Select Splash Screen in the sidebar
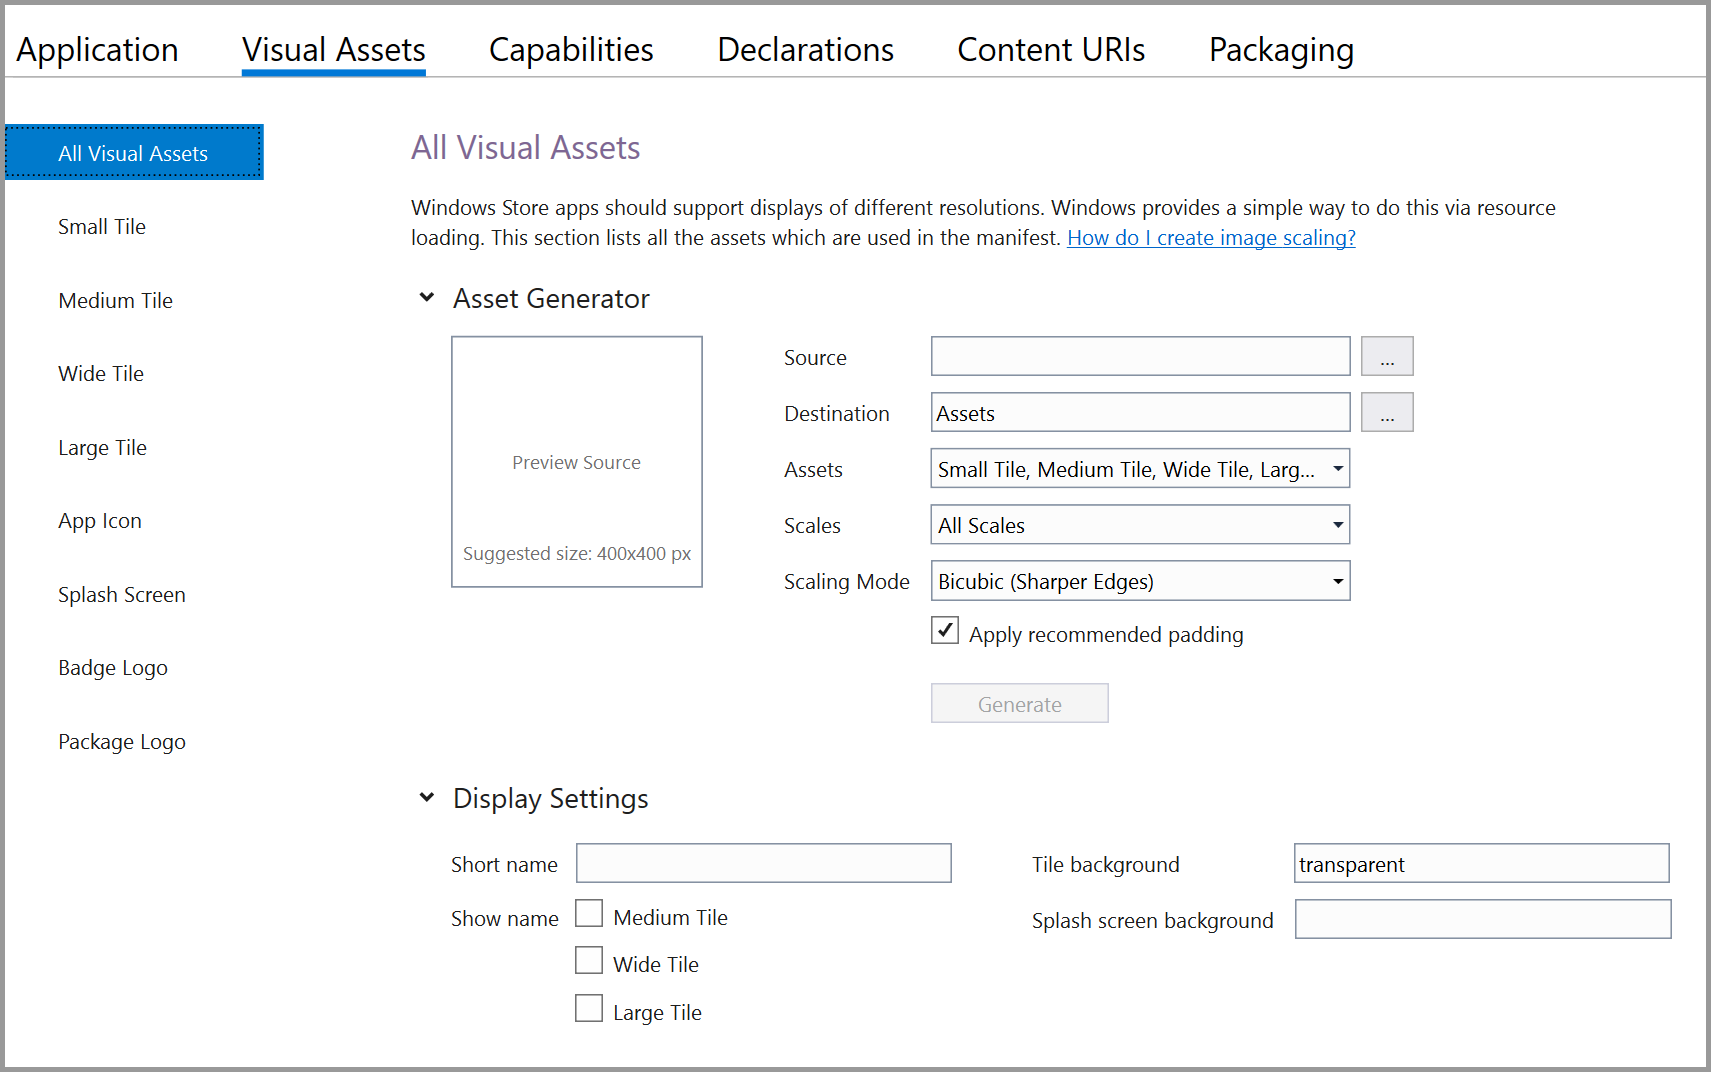This screenshot has height=1072, width=1711. [122, 595]
